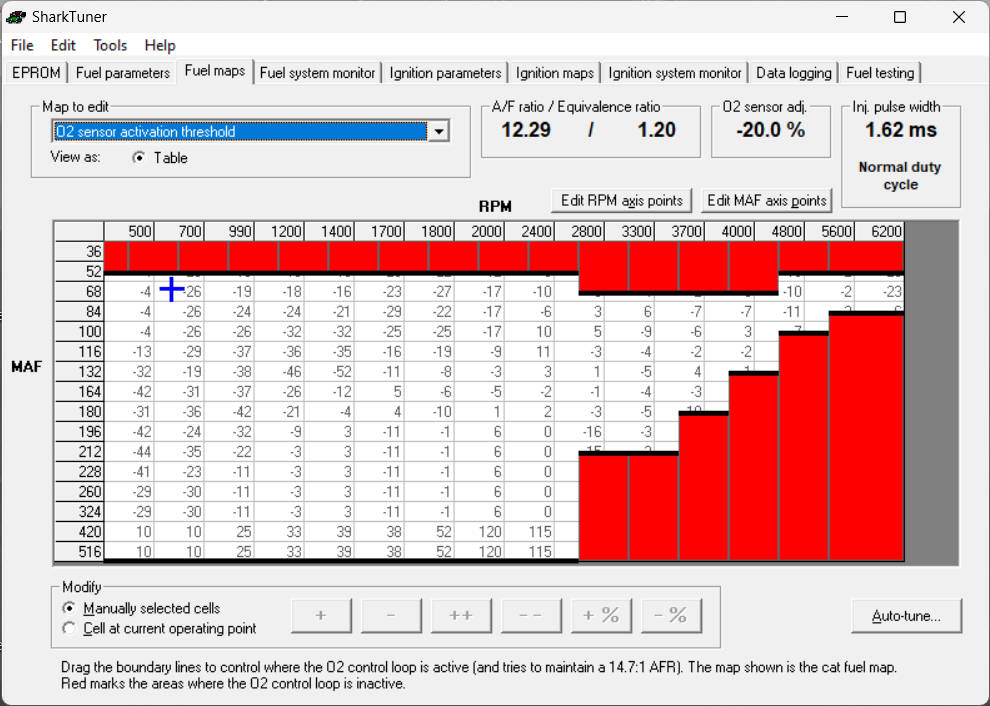This screenshot has height=706, width=990.
Task: Select cell -52 at 1400 RPM, MAF 132
Action: click(x=330, y=371)
